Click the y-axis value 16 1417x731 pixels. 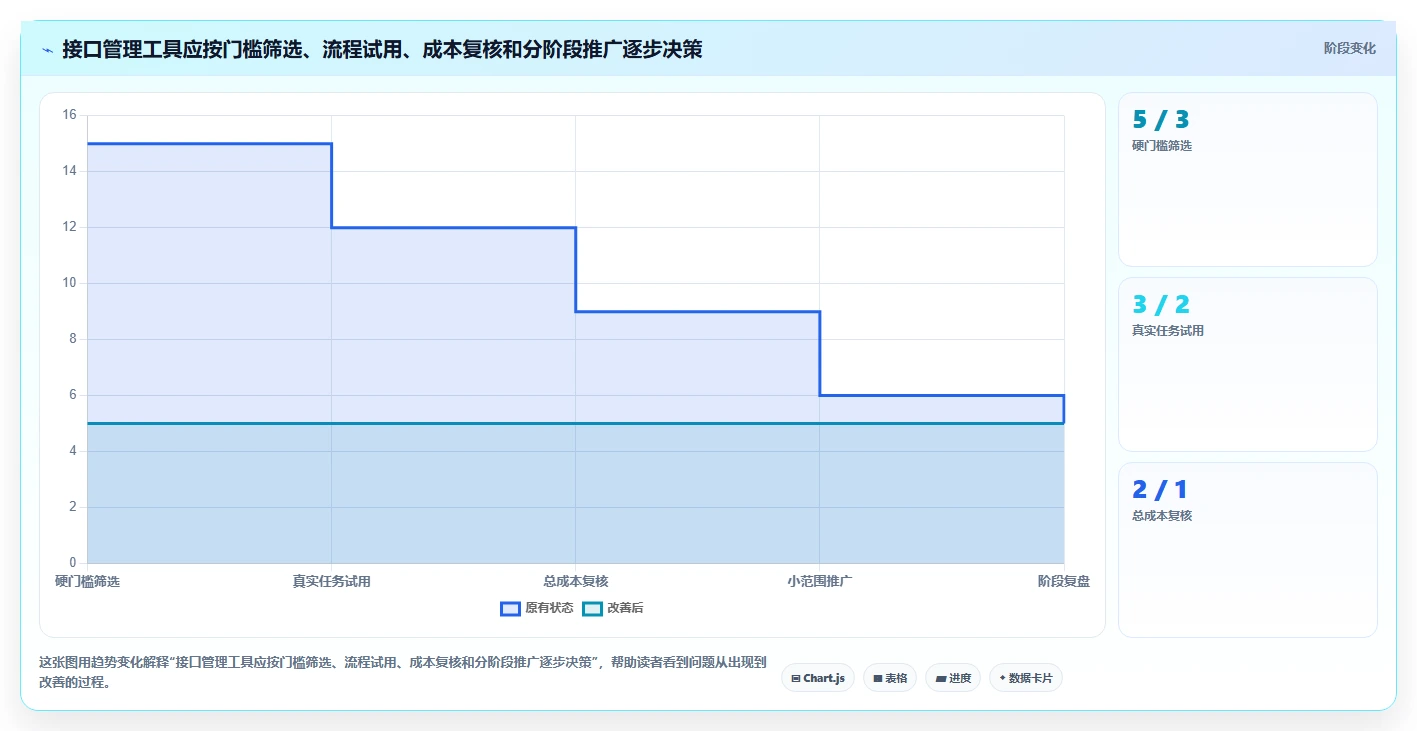[x=69, y=115]
